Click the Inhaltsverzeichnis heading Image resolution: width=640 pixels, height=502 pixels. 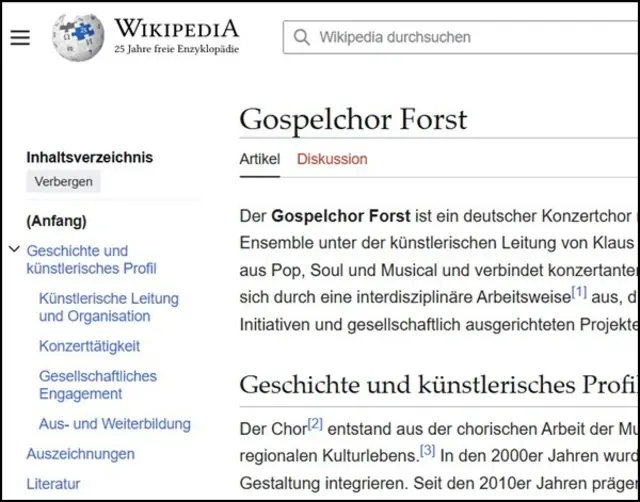(x=90, y=157)
